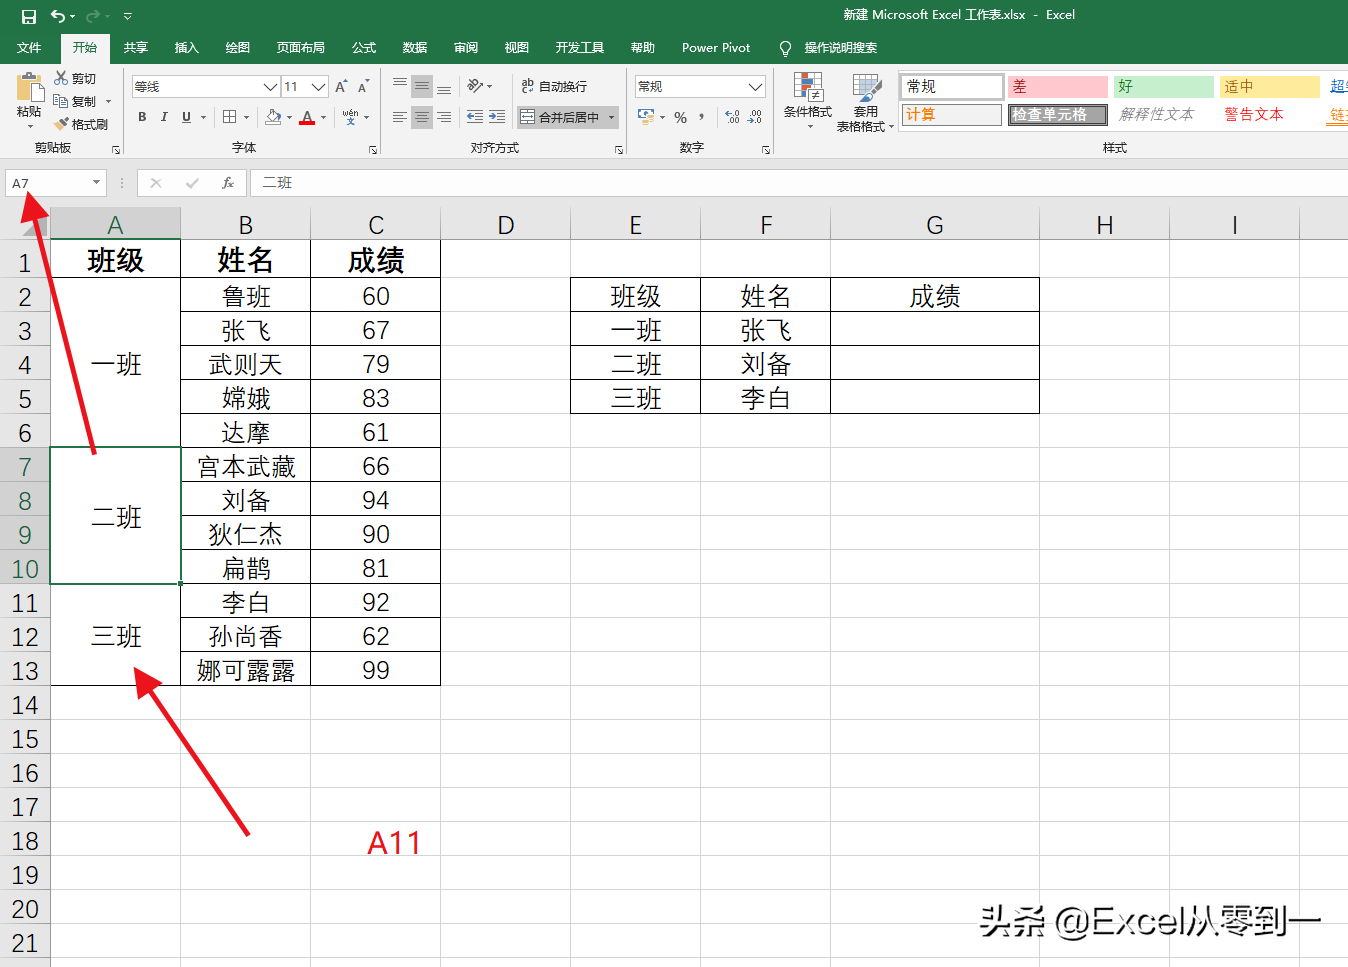Select column G header

point(935,225)
